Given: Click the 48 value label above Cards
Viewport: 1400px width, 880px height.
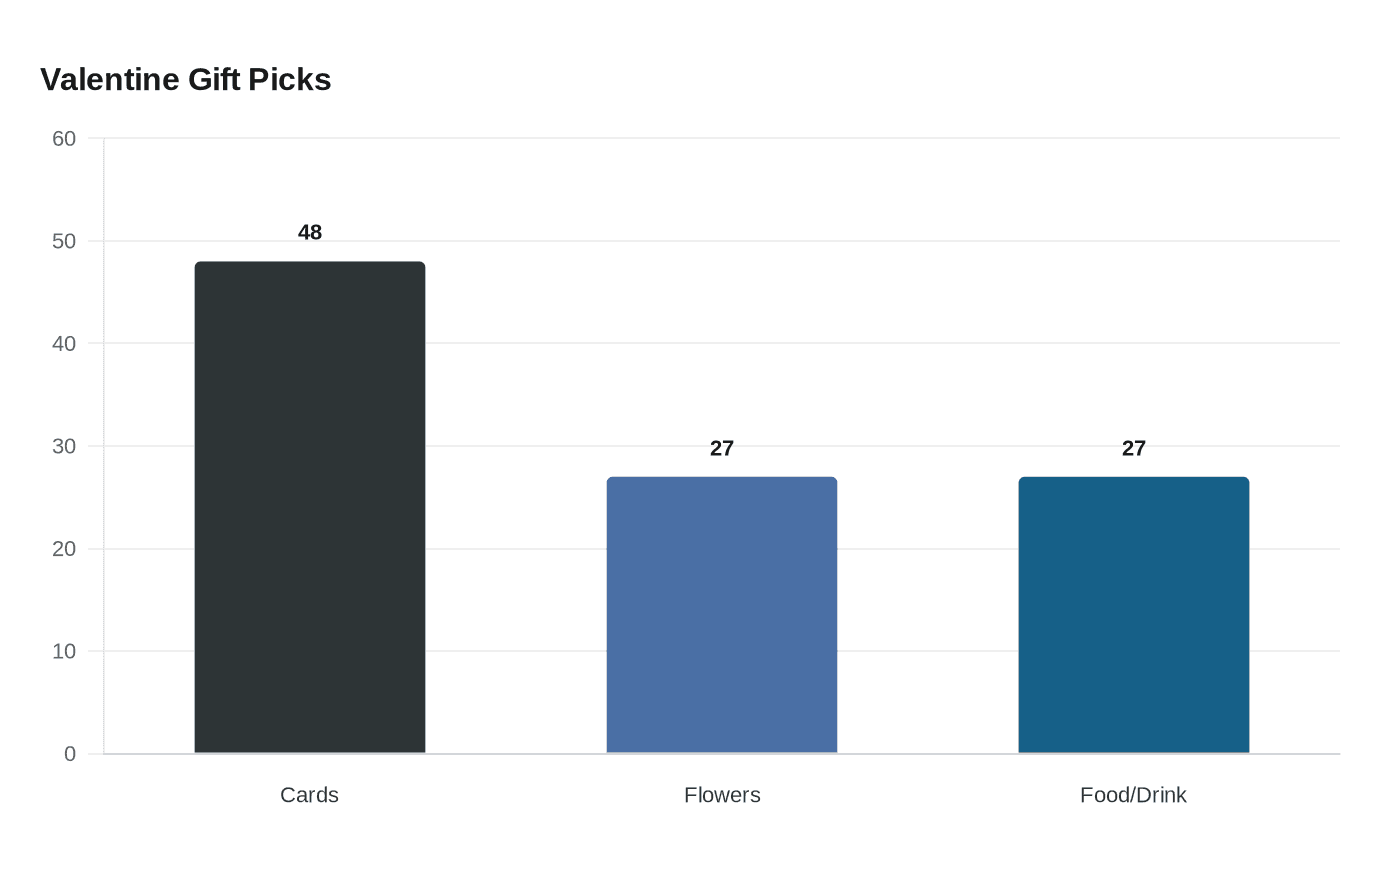Looking at the screenshot, I should 310,232.
